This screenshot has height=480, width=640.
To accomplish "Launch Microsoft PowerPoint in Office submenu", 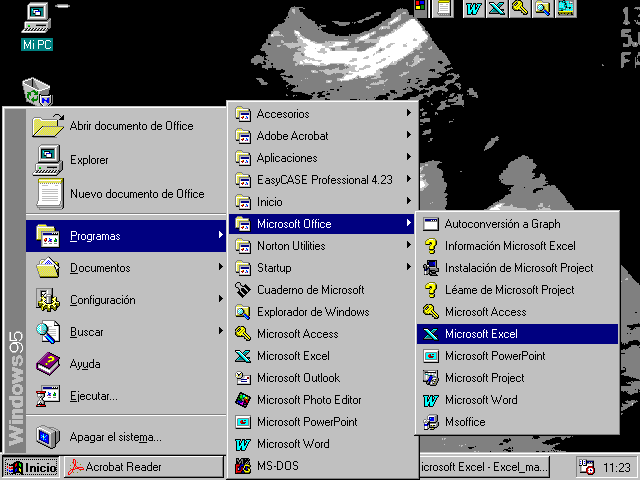I will 518,356.
